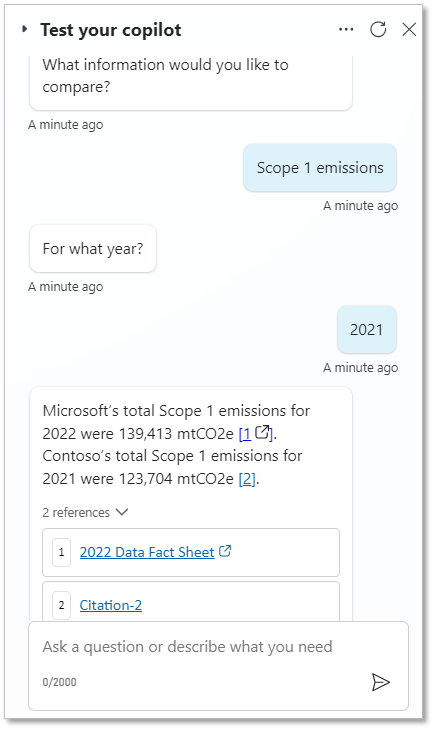Click inline citation [2] in the response
Screen dimensions: 434x730
[247, 479]
